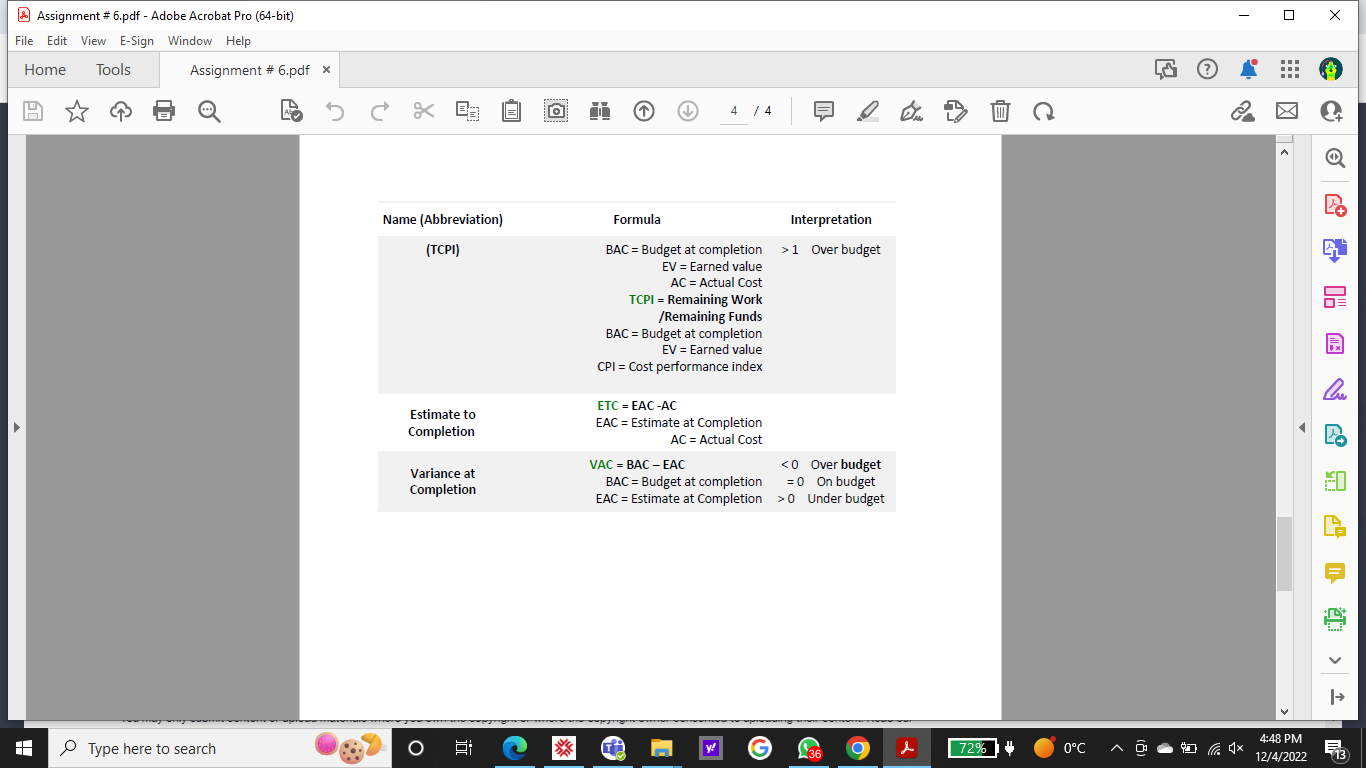Screen dimensions: 1366x768
Task: Open the Create PDF tool in sidebar
Action: pos(1337,205)
